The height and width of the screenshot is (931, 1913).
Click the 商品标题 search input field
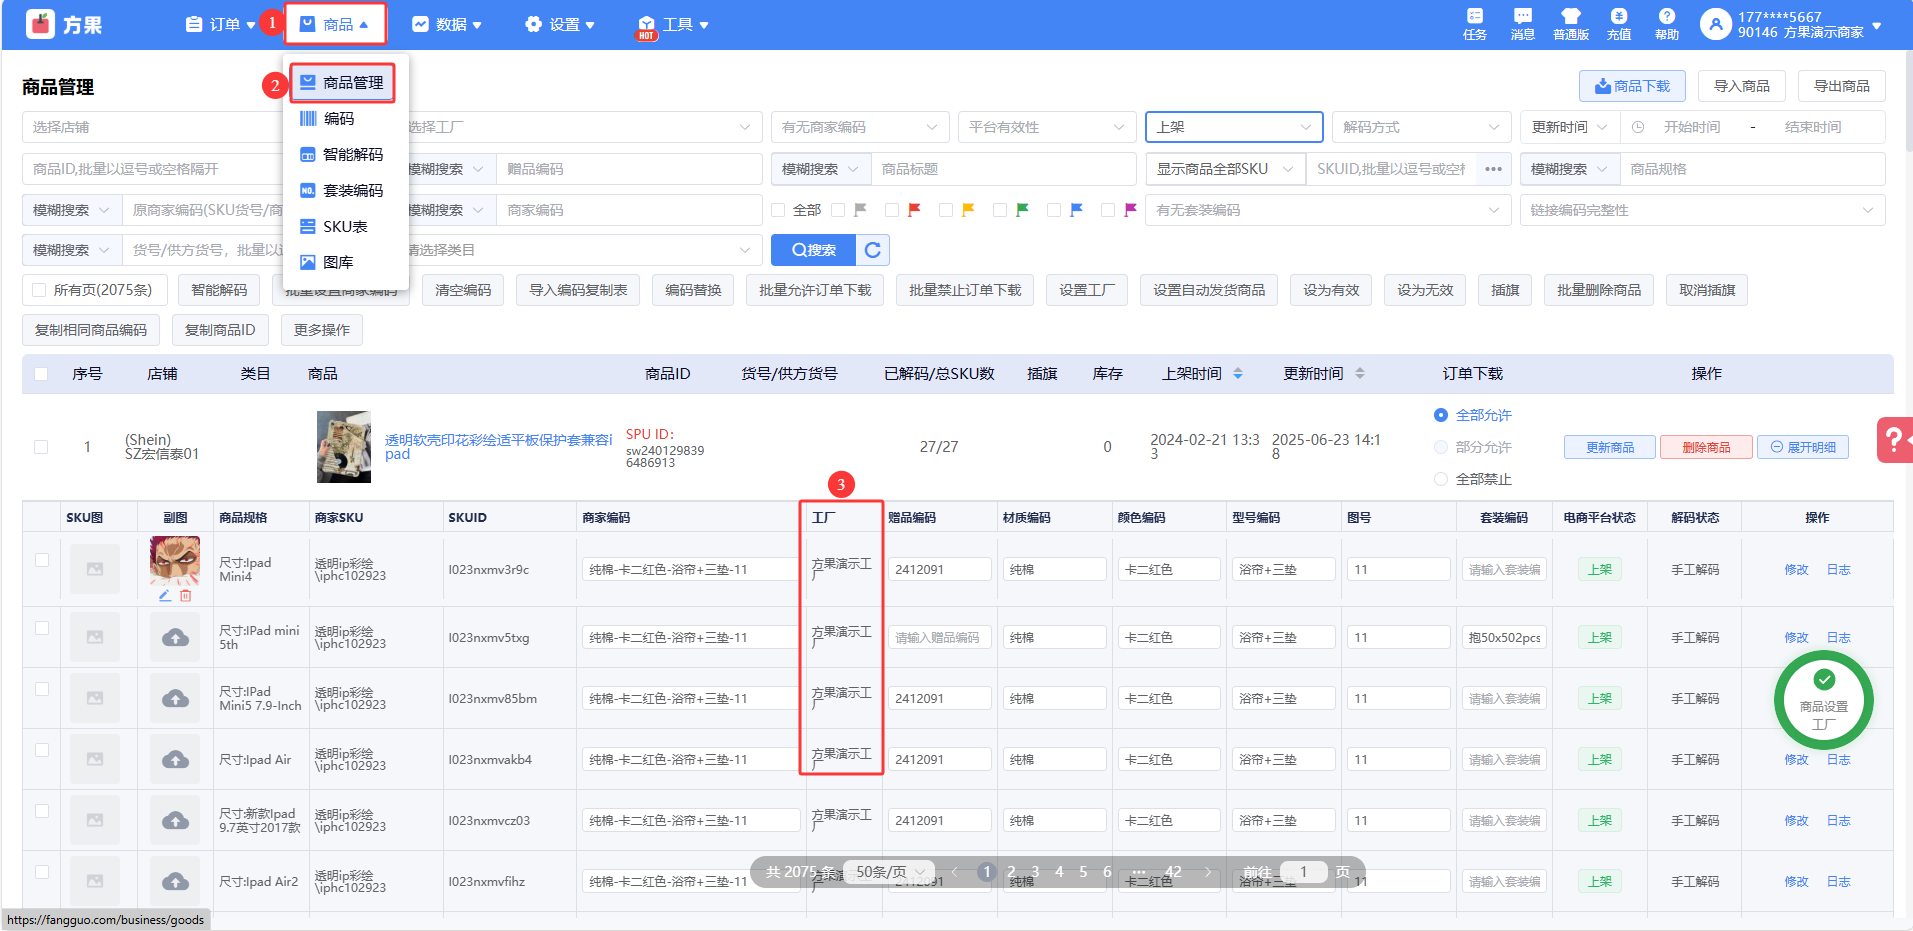pos(1002,169)
